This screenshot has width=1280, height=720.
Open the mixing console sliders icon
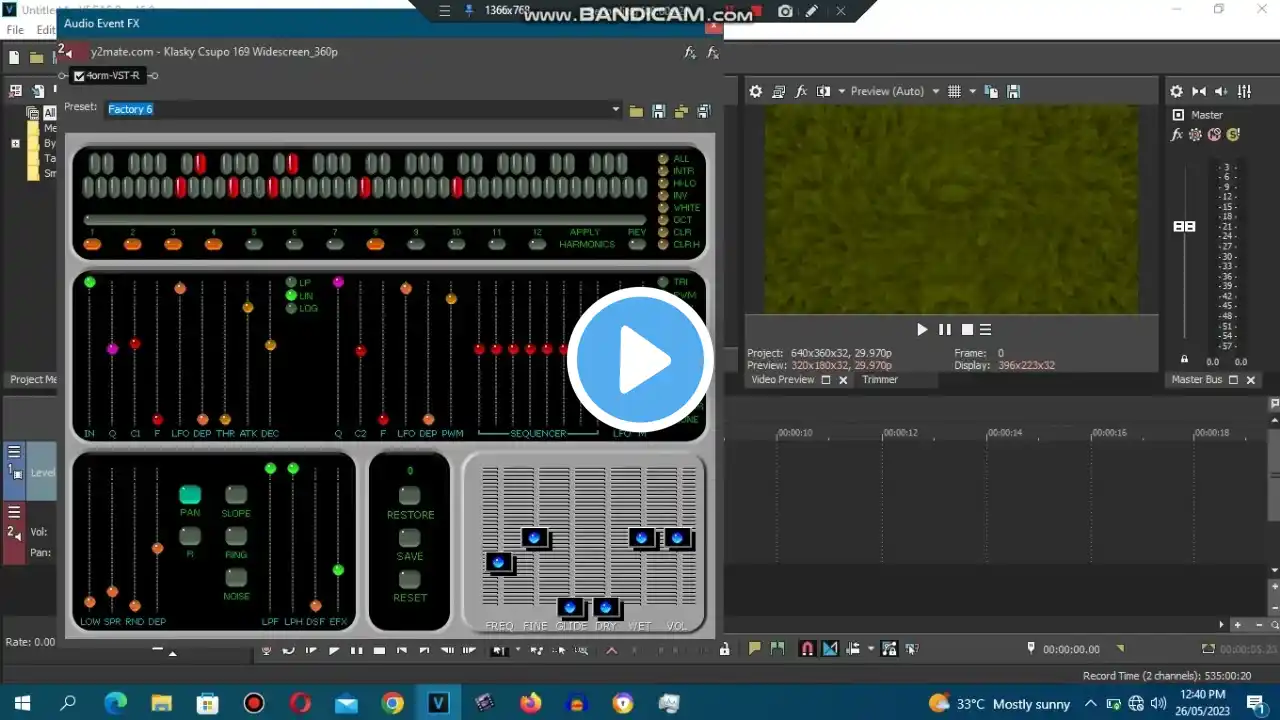pos(1244,91)
